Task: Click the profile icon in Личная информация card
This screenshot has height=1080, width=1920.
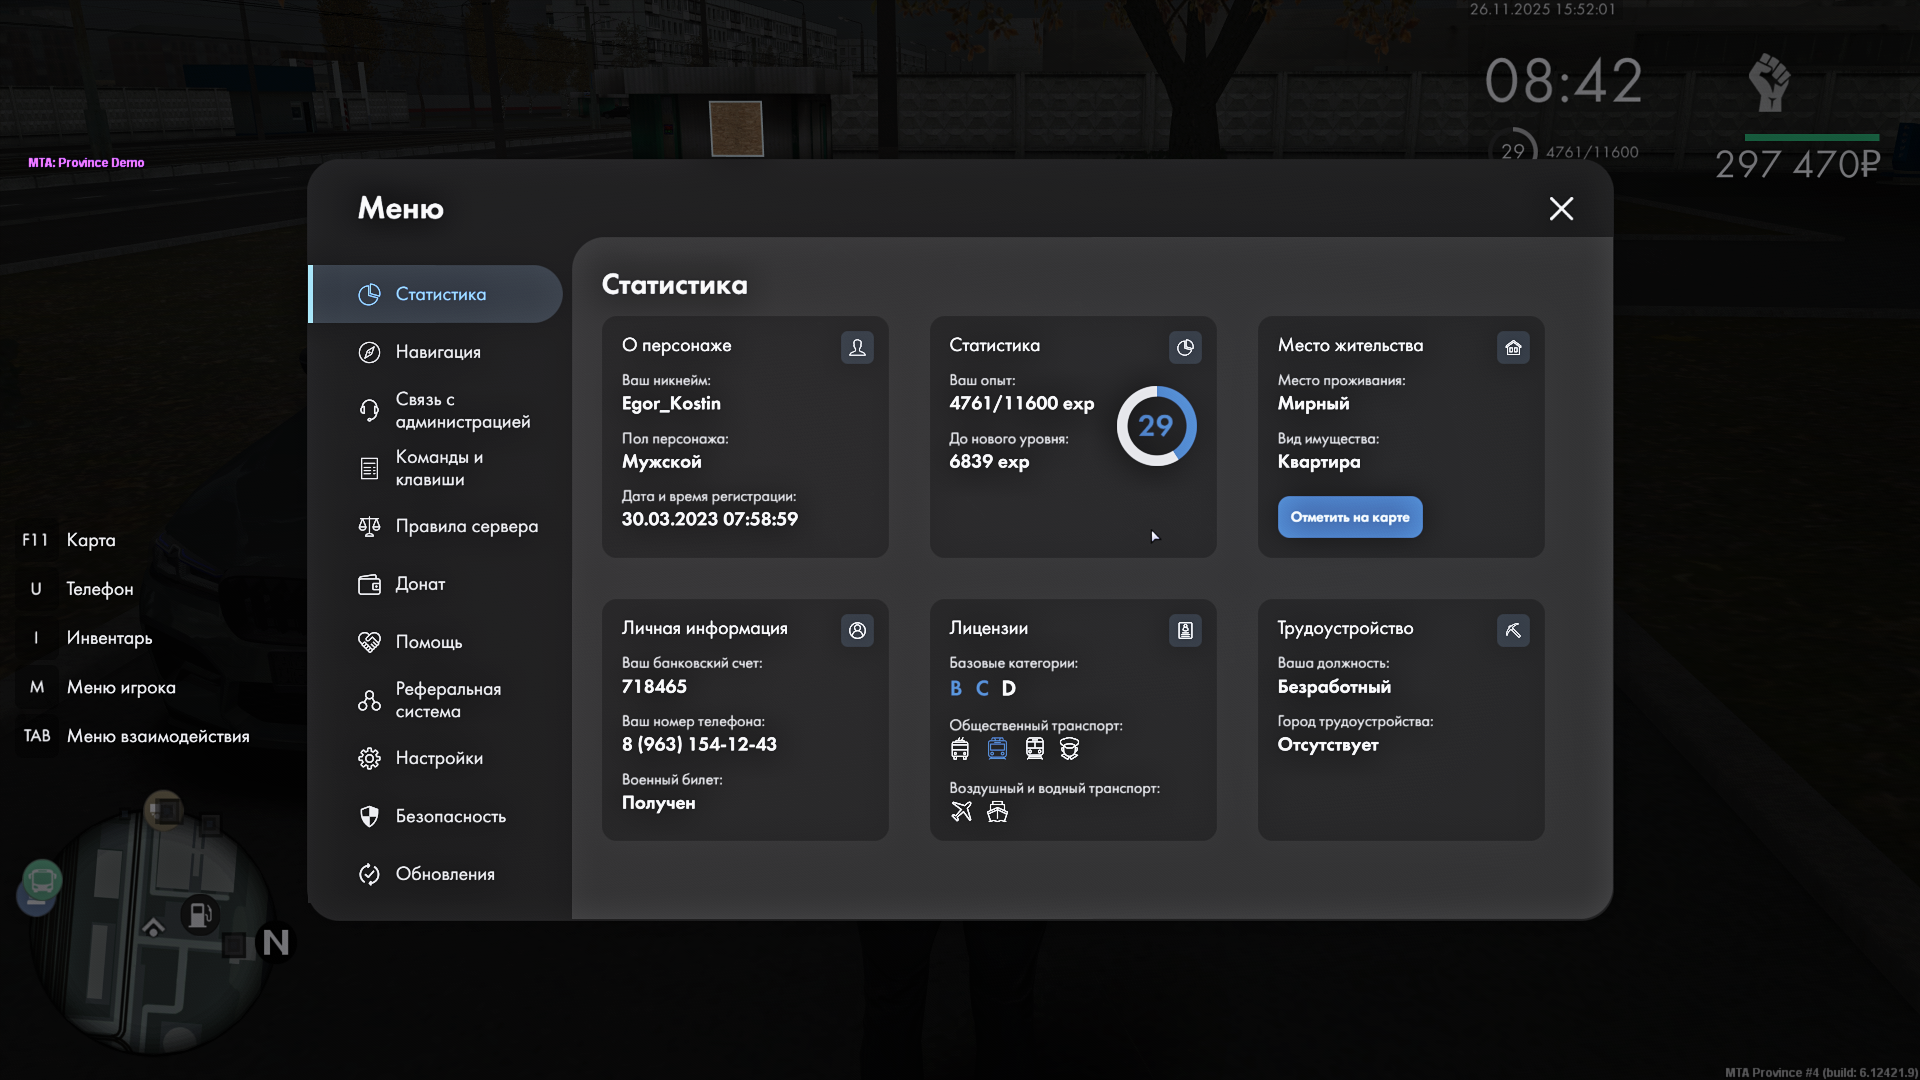Action: click(x=857, y=630)
